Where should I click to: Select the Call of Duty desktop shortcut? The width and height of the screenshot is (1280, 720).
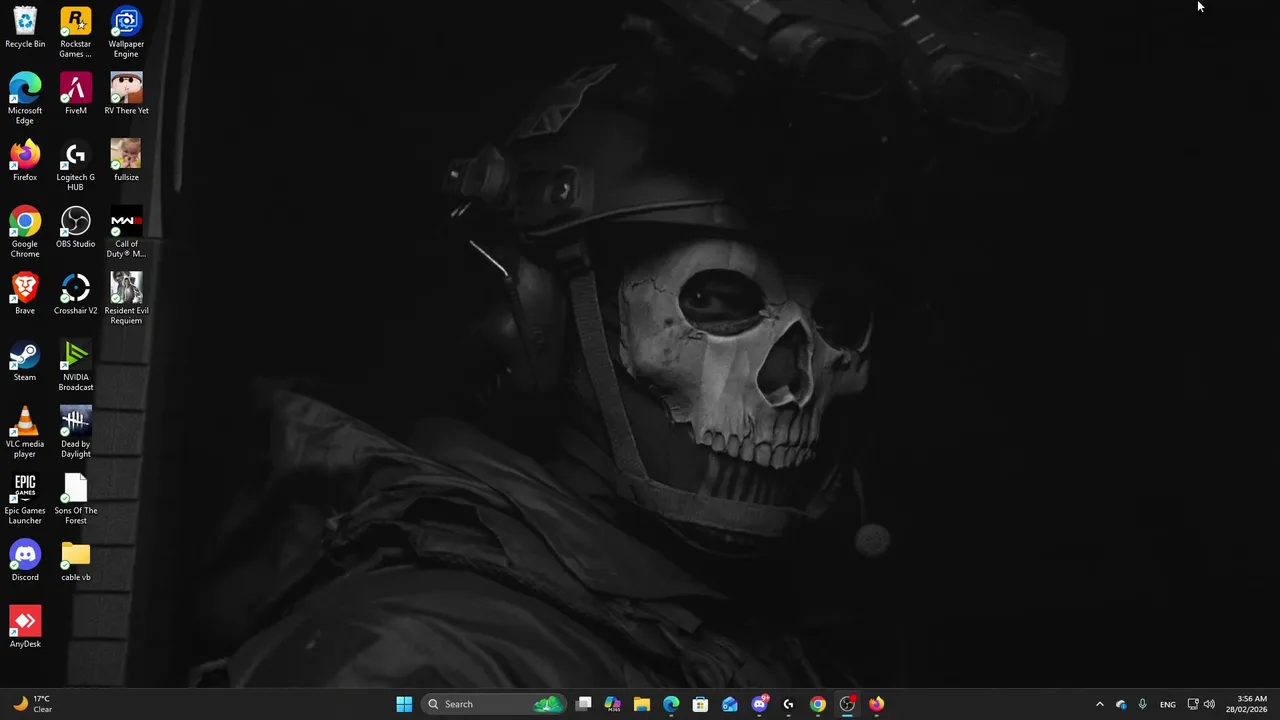126,232
